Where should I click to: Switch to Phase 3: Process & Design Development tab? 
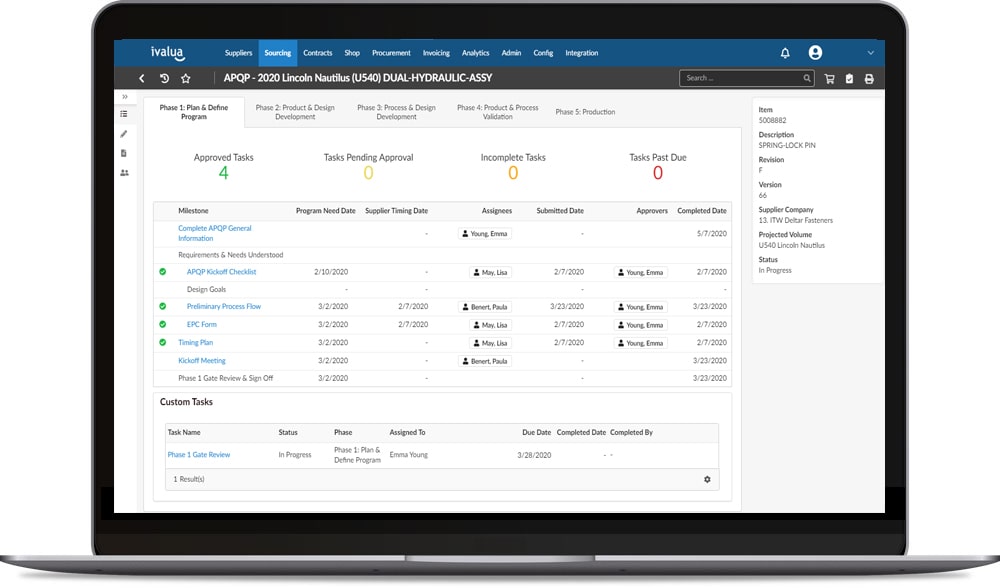[x=397, y=112]
